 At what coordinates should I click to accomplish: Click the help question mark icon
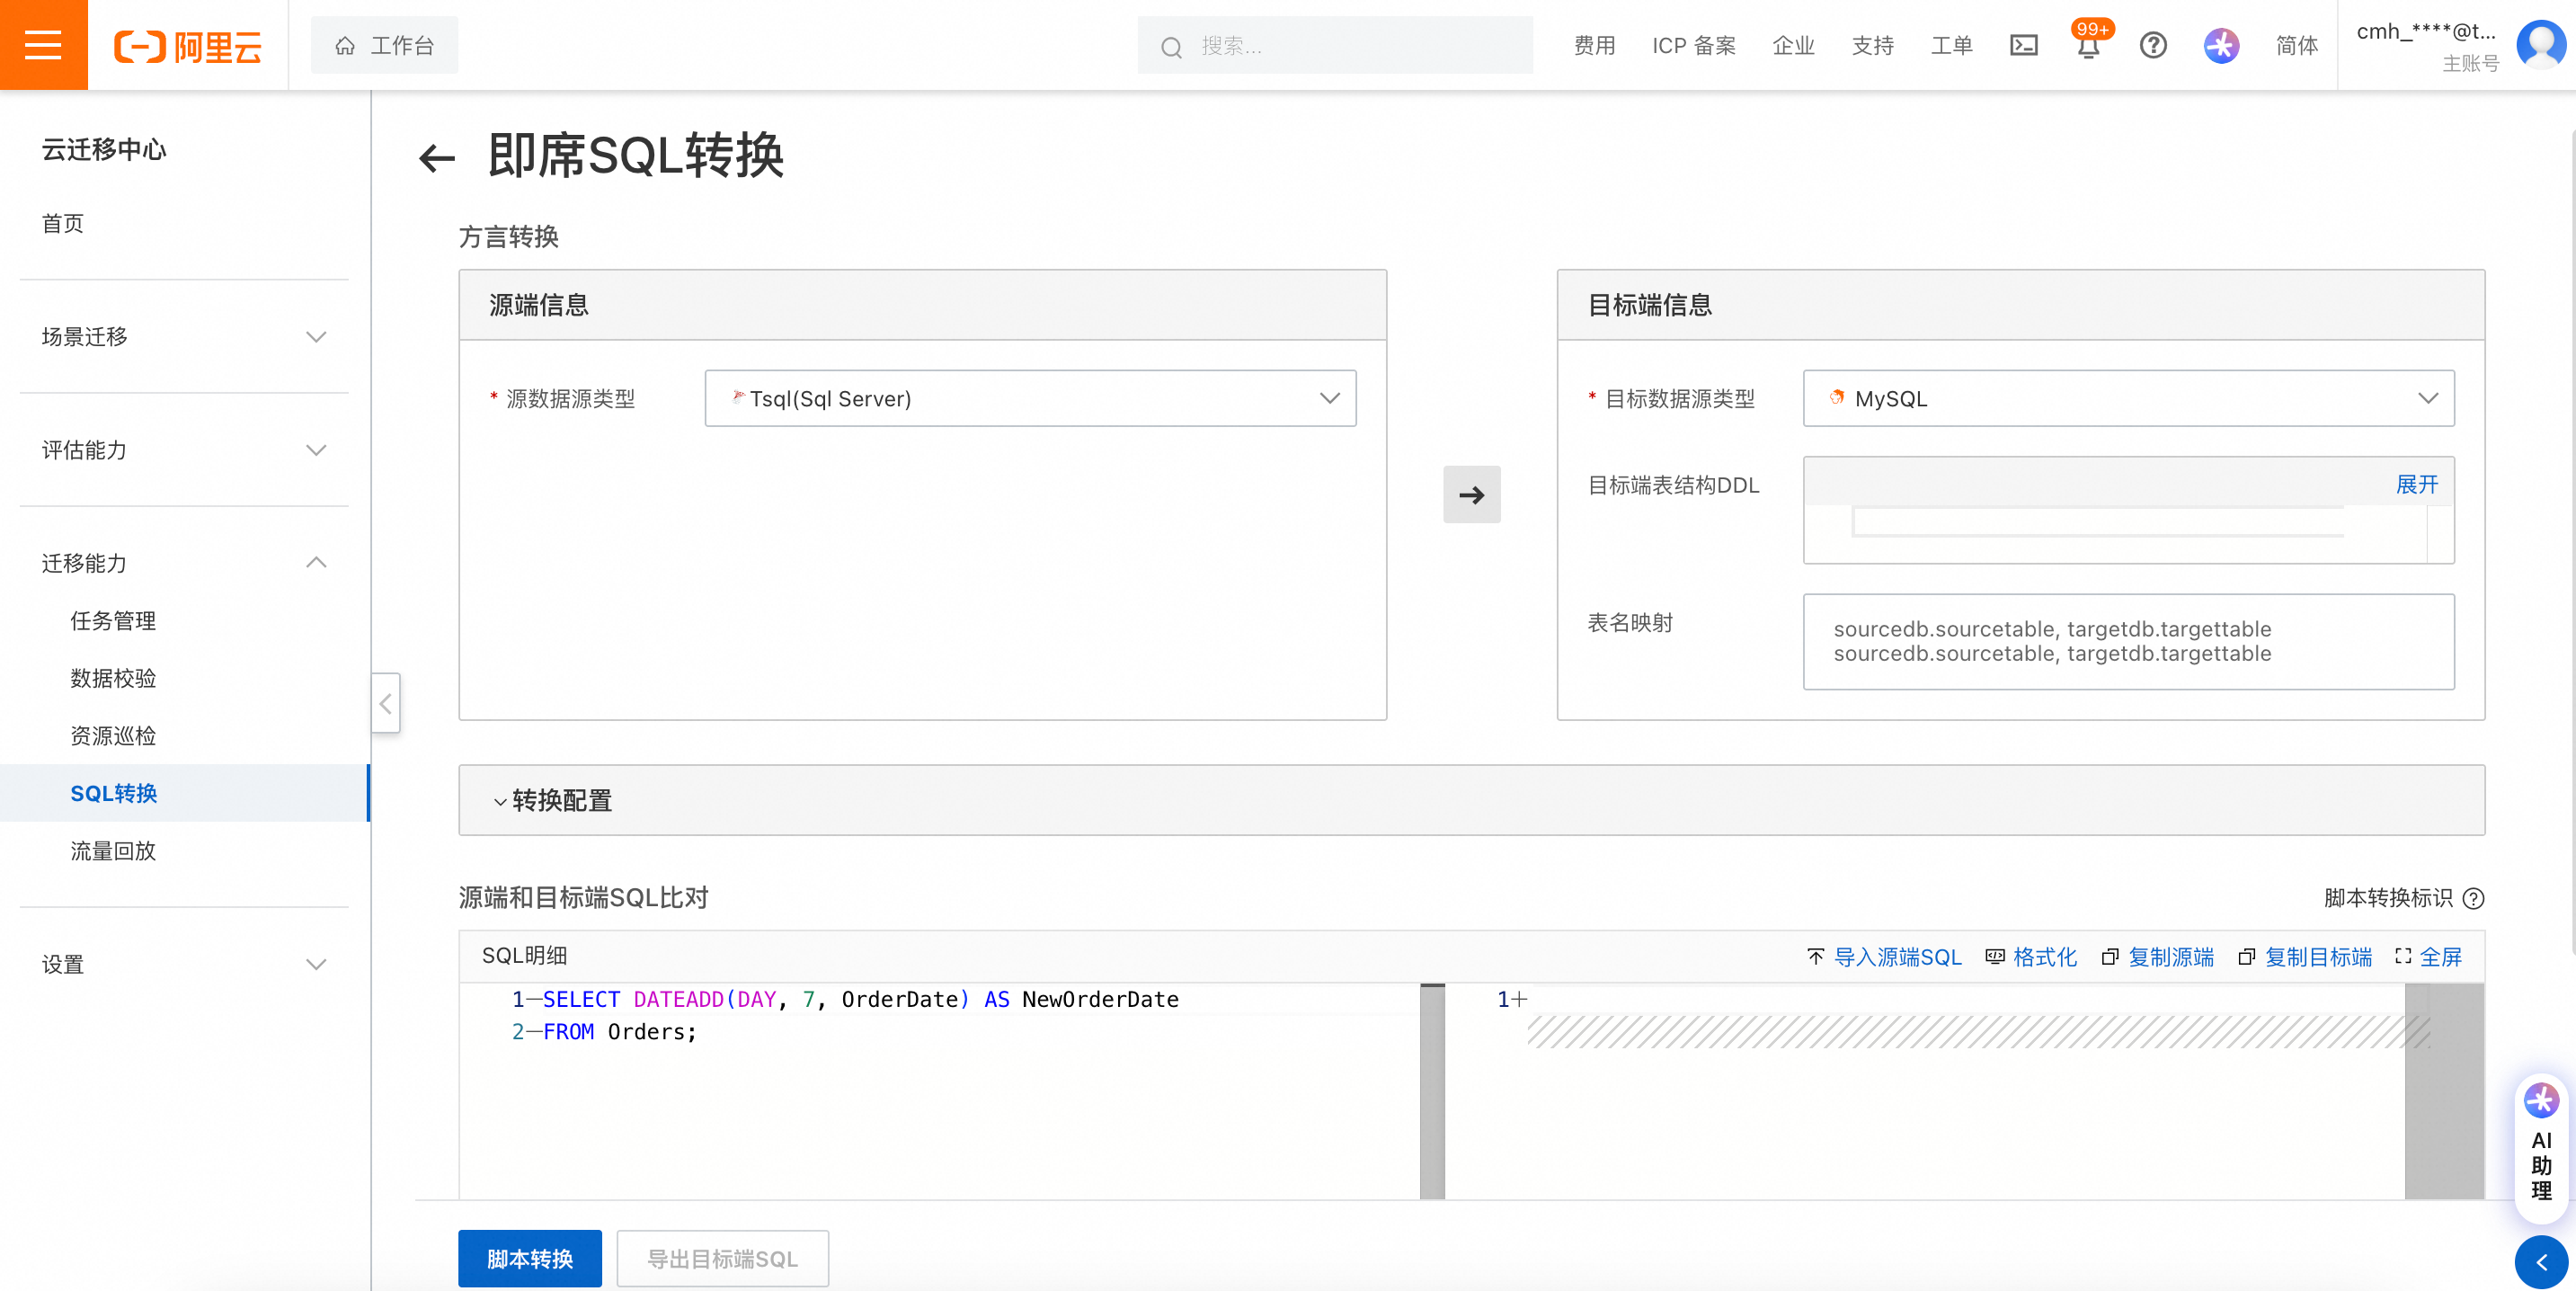[x=2153, y=45]
